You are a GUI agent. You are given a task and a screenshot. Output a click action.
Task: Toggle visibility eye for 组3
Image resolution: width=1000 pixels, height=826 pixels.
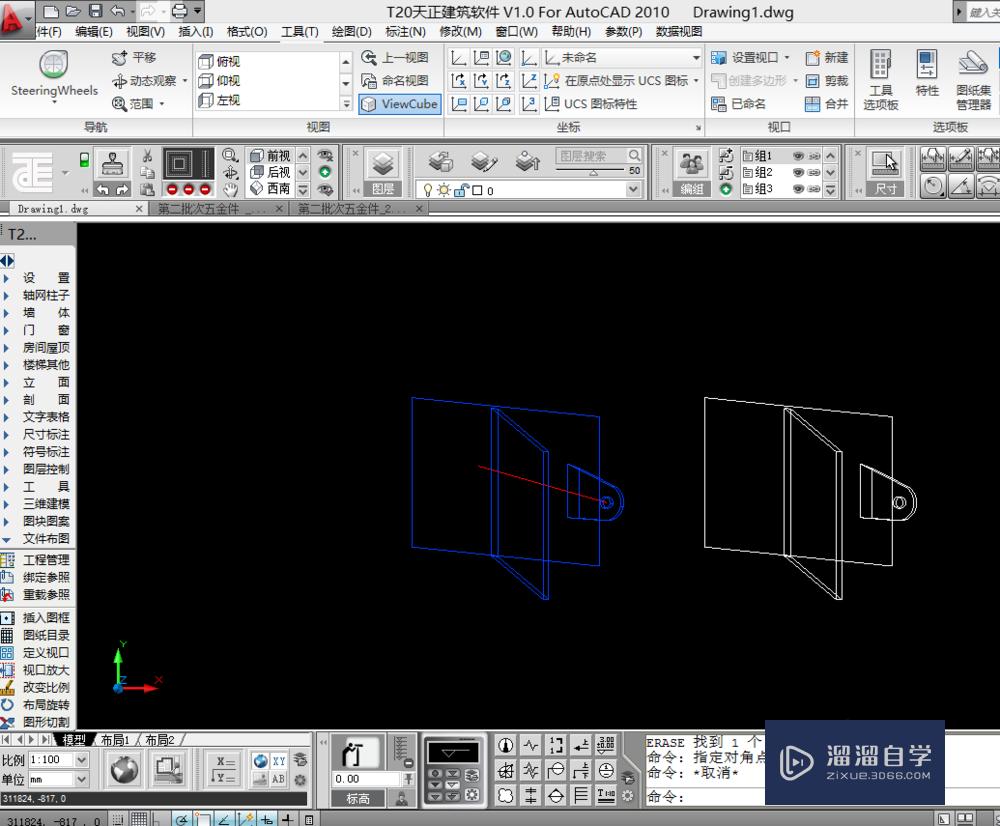[798, 189]
